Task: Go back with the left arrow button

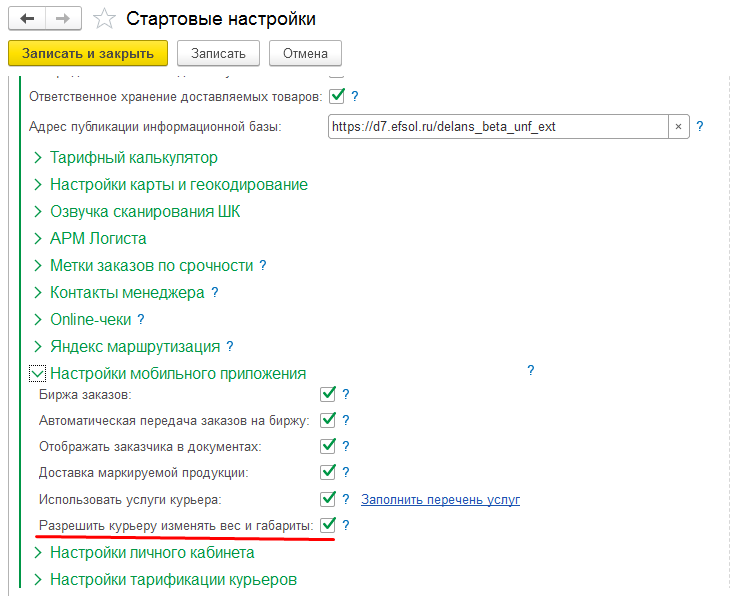Action: point(27,19)
